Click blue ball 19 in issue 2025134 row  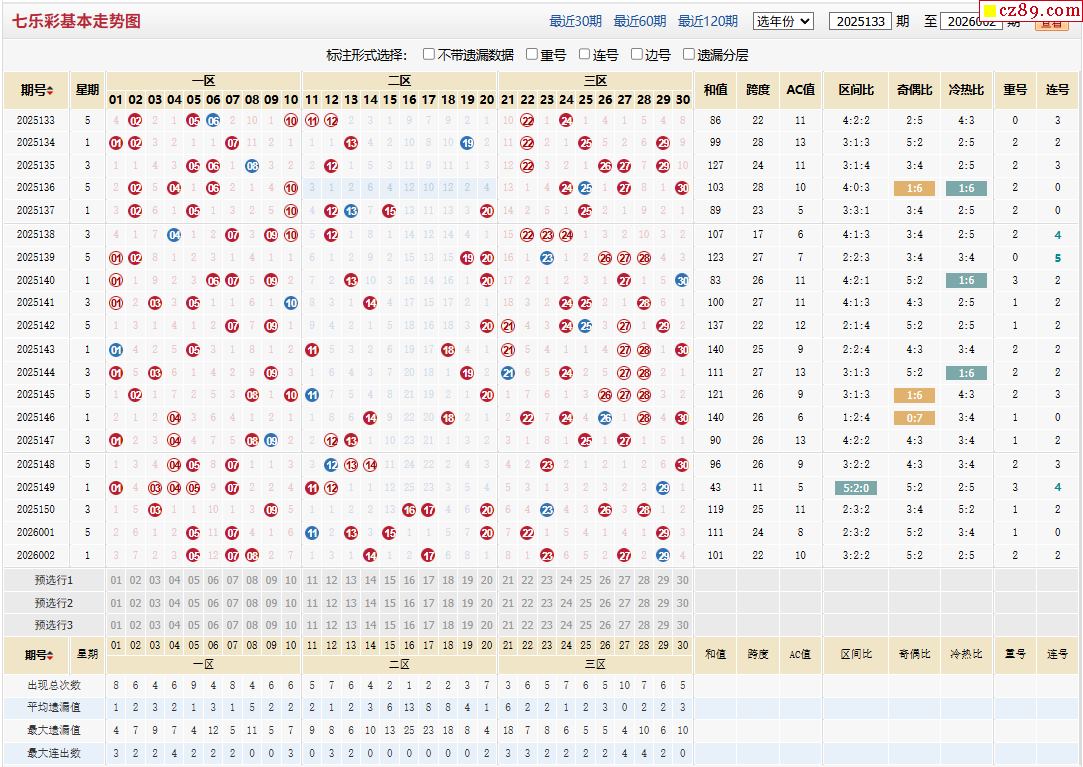[x=467, y=143]
